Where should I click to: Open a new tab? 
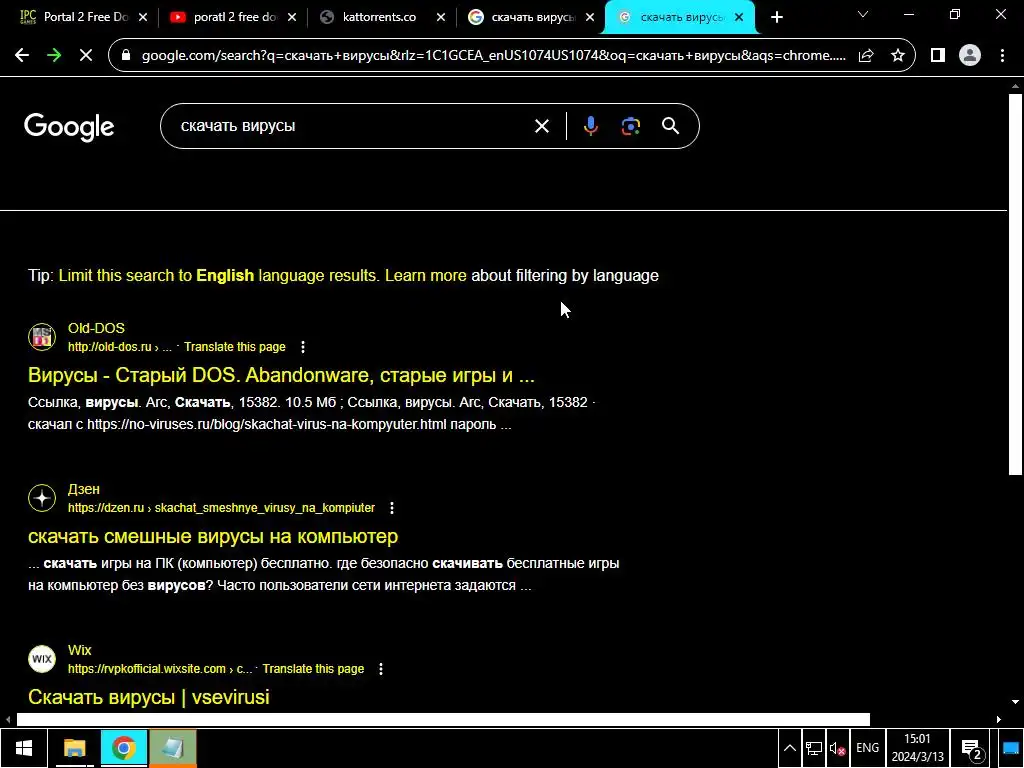tap(776, 18)
